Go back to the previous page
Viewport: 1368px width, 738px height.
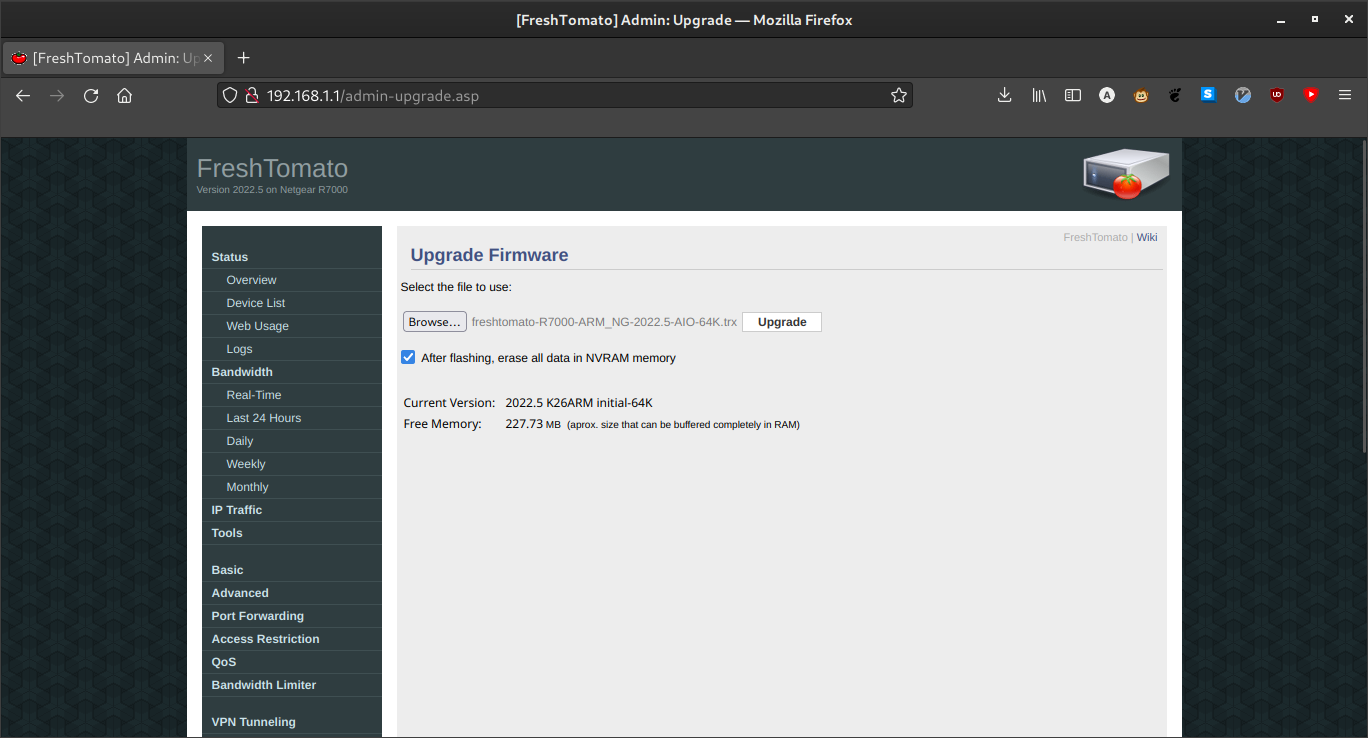click(x=23, y=95)
